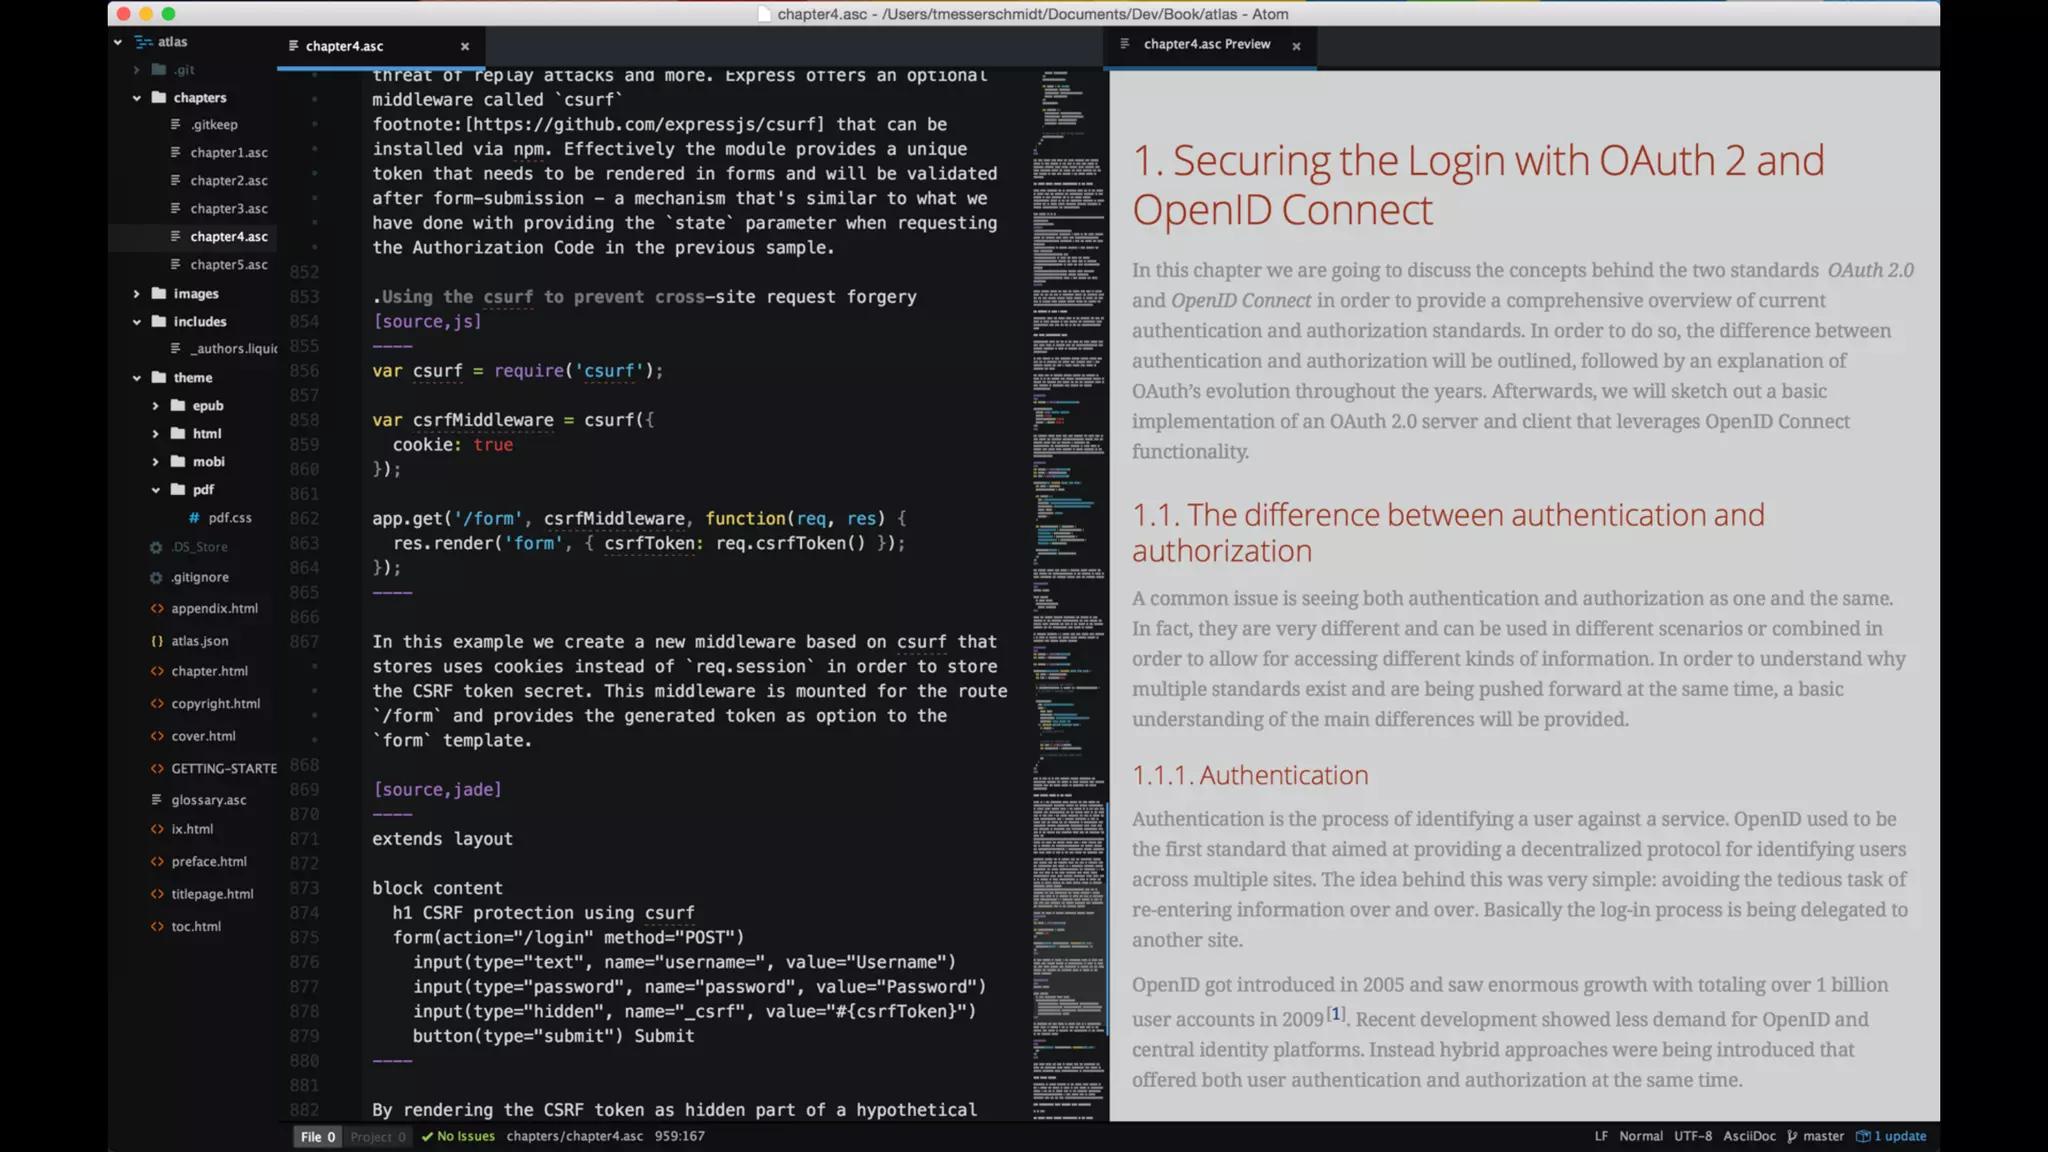Click the appendix.html code icon
The height and width of the screenshot is (1152, 2048).
tap(157, 609)
